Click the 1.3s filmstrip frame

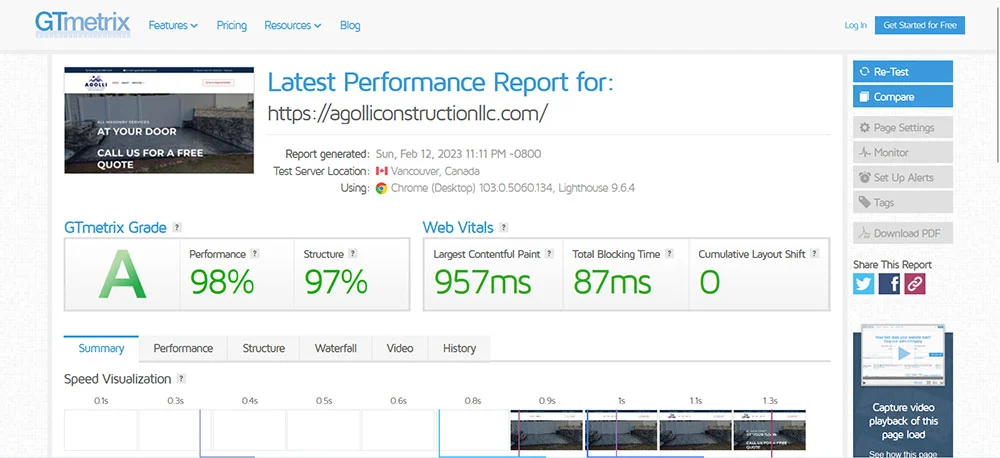(770, 430)
